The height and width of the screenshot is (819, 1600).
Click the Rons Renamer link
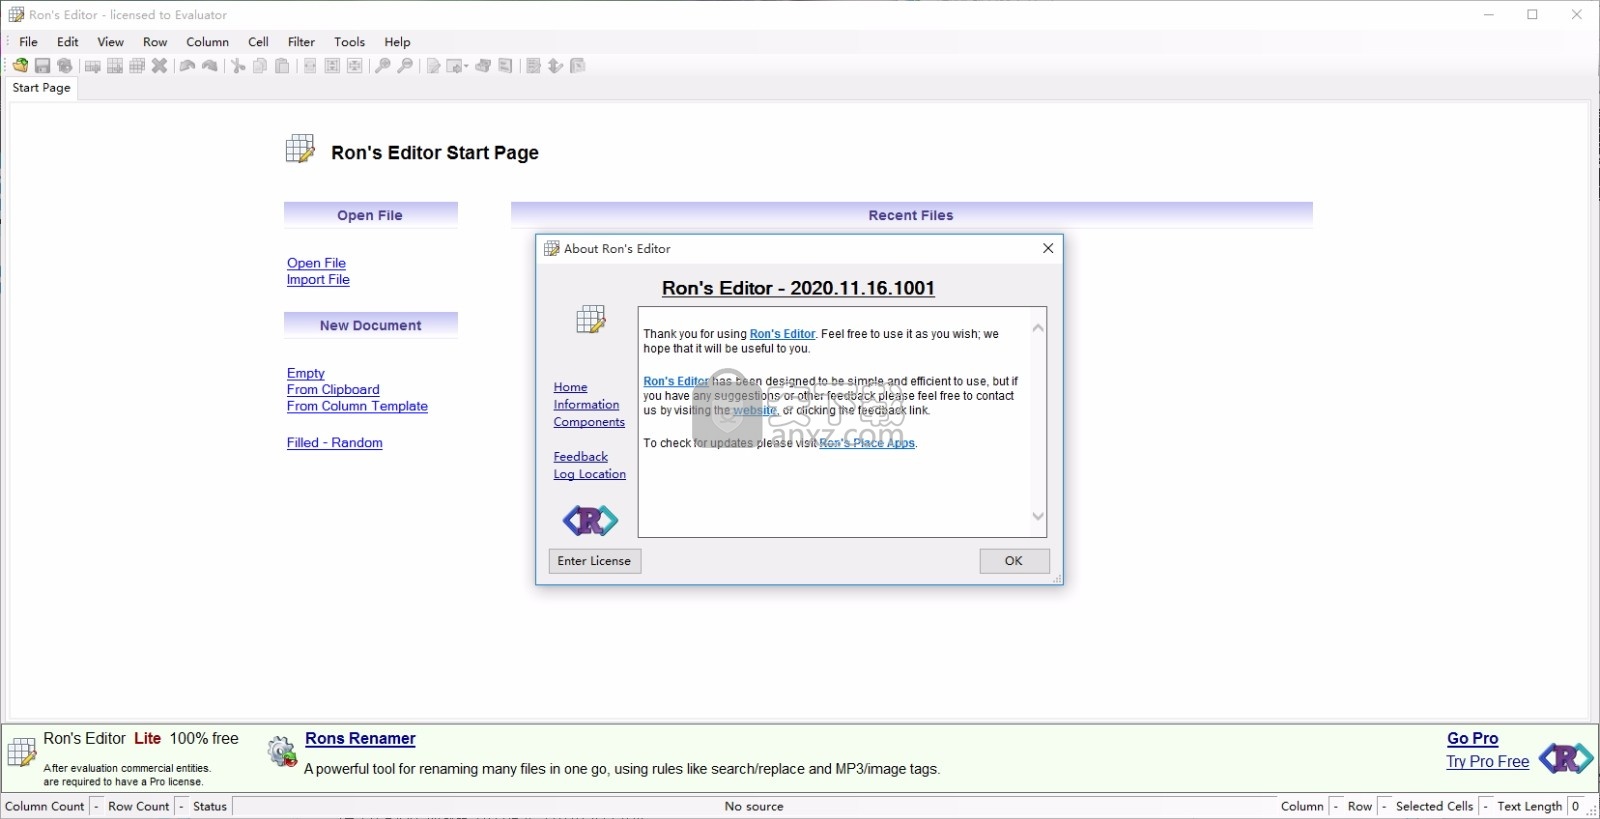coord(360,739)
